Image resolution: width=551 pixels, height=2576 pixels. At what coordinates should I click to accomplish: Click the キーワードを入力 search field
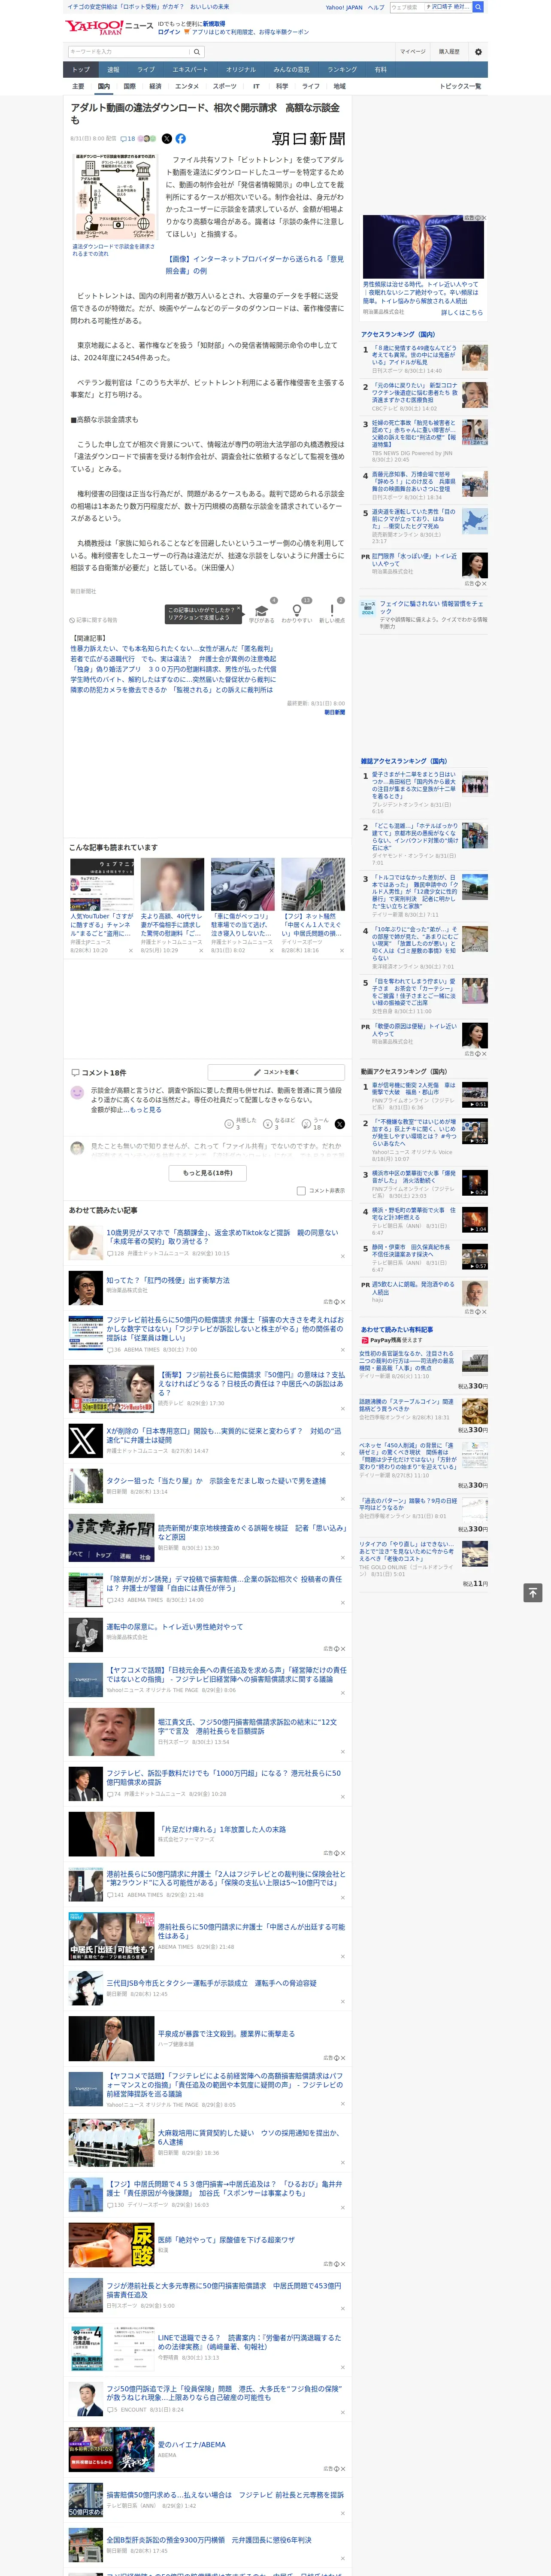[129, 52]
